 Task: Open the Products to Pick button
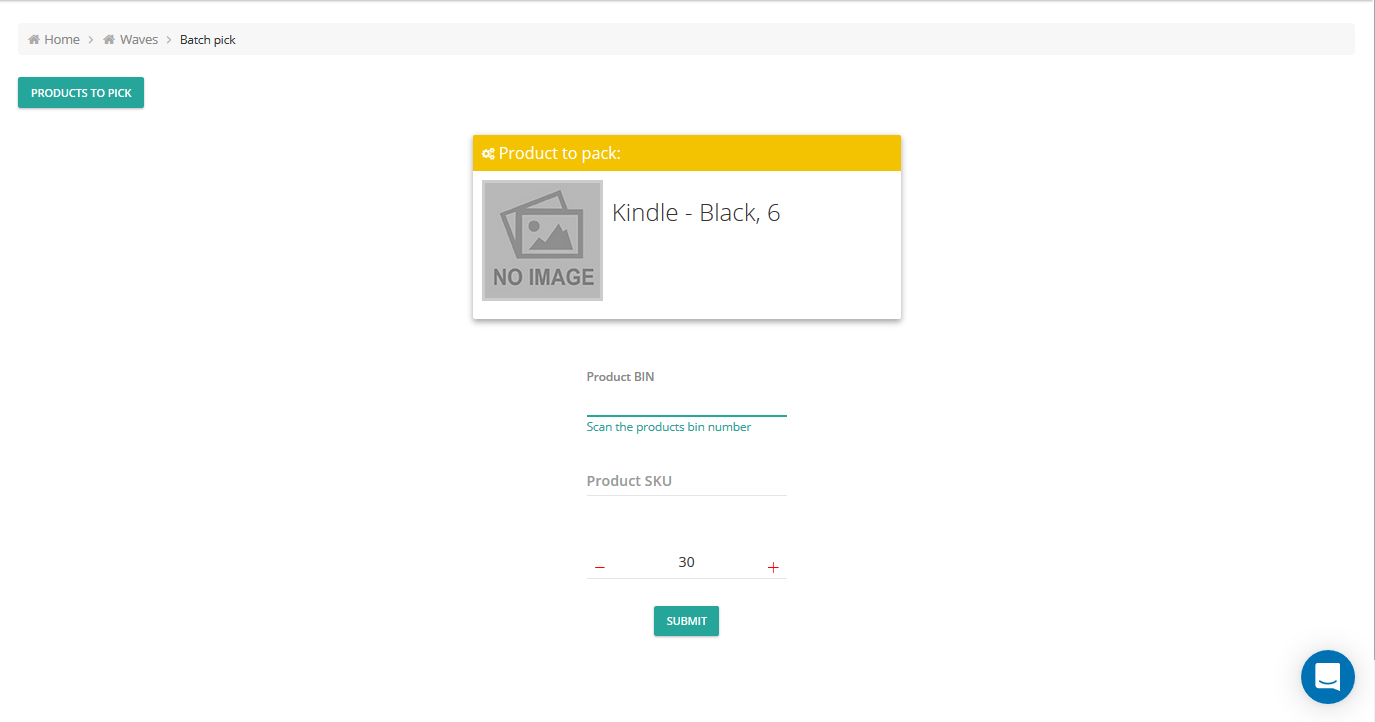81,93
